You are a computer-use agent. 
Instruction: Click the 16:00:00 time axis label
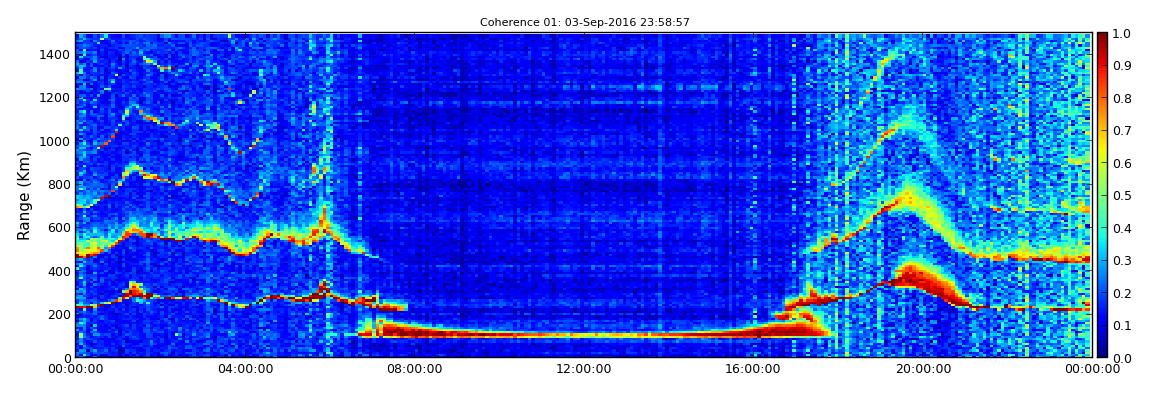(x=755, y=369)
